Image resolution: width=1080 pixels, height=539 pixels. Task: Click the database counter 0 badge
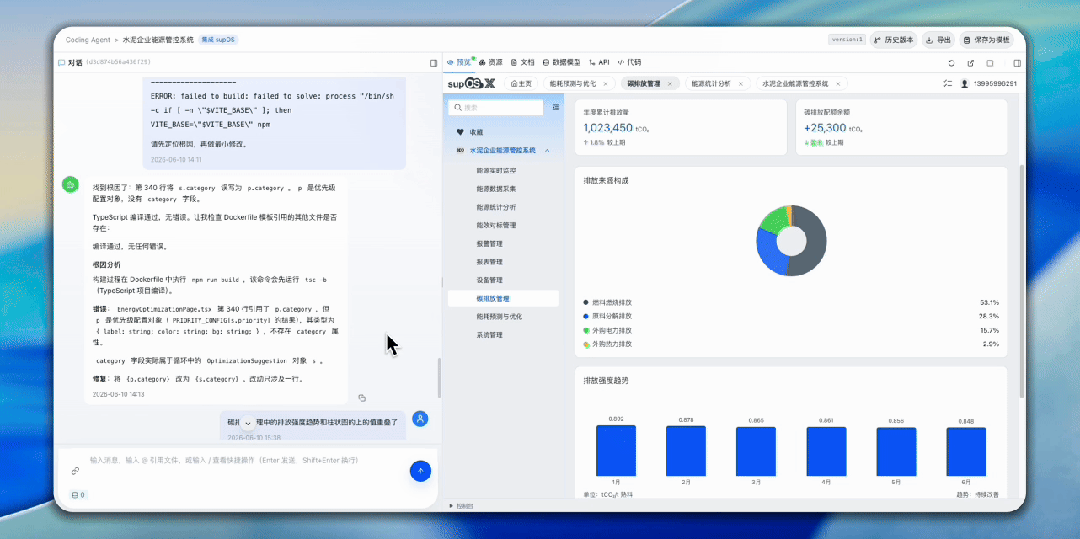pyautogui.click(x=78, y=494)
